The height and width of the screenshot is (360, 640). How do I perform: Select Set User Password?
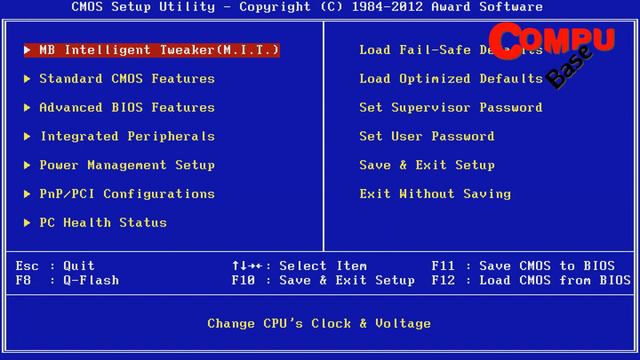[427, 136]
